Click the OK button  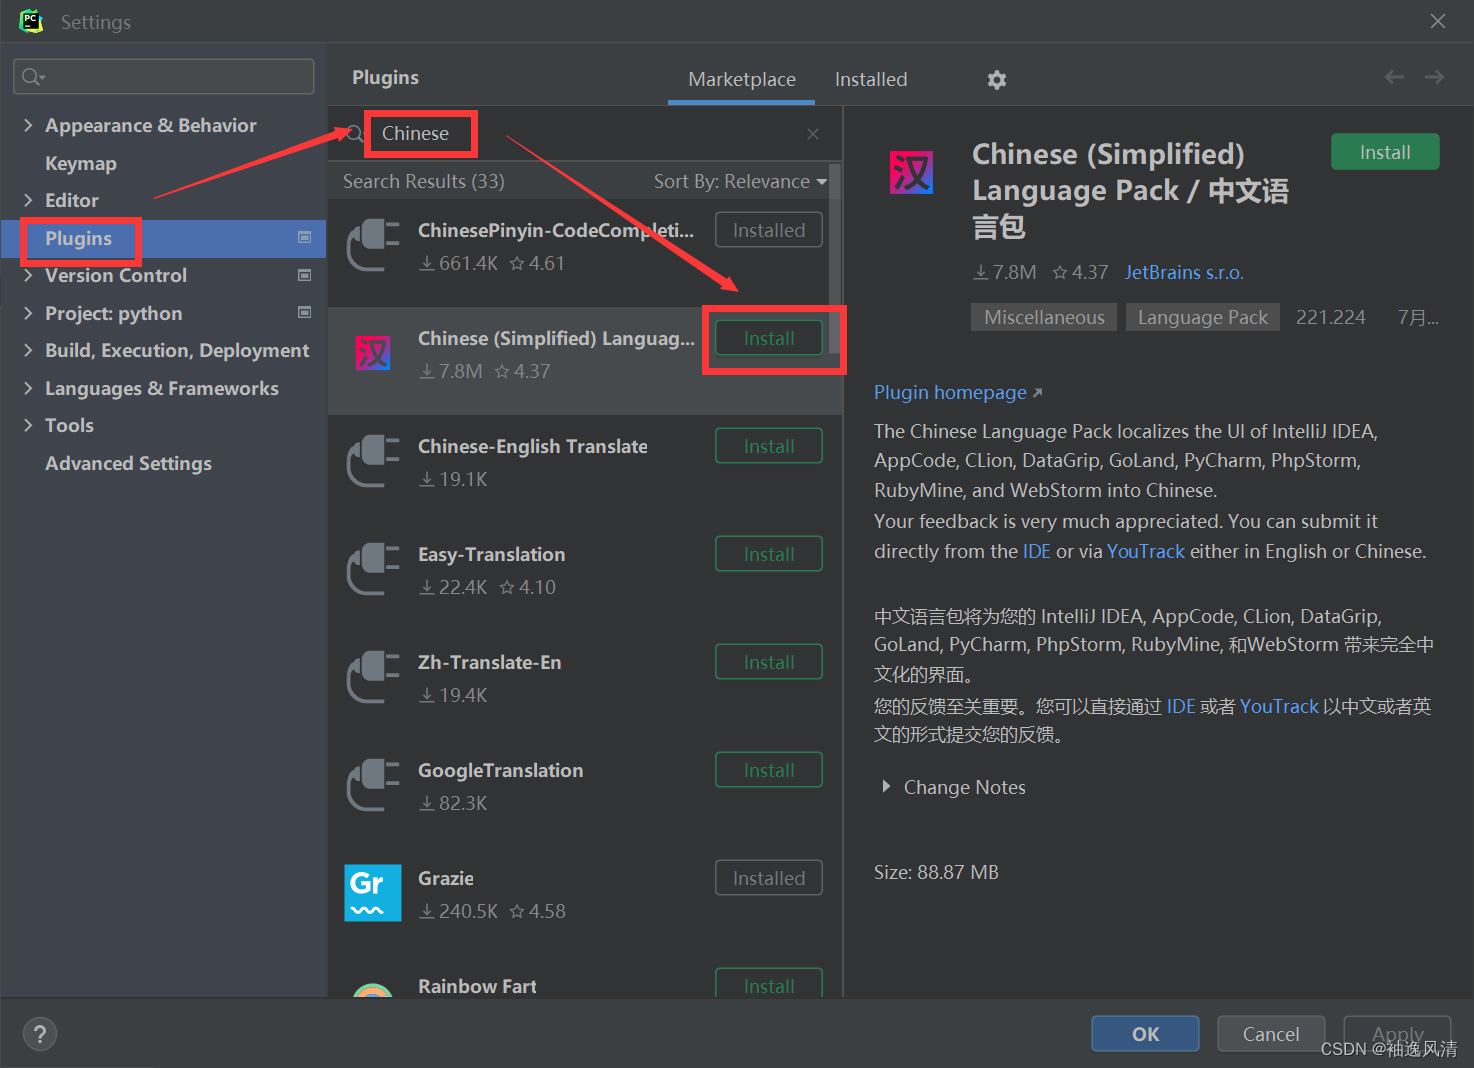click(1145, 1034)
